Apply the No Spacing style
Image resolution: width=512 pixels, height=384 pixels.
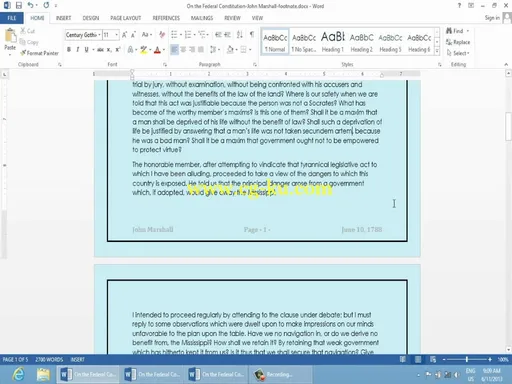point(304,42)
